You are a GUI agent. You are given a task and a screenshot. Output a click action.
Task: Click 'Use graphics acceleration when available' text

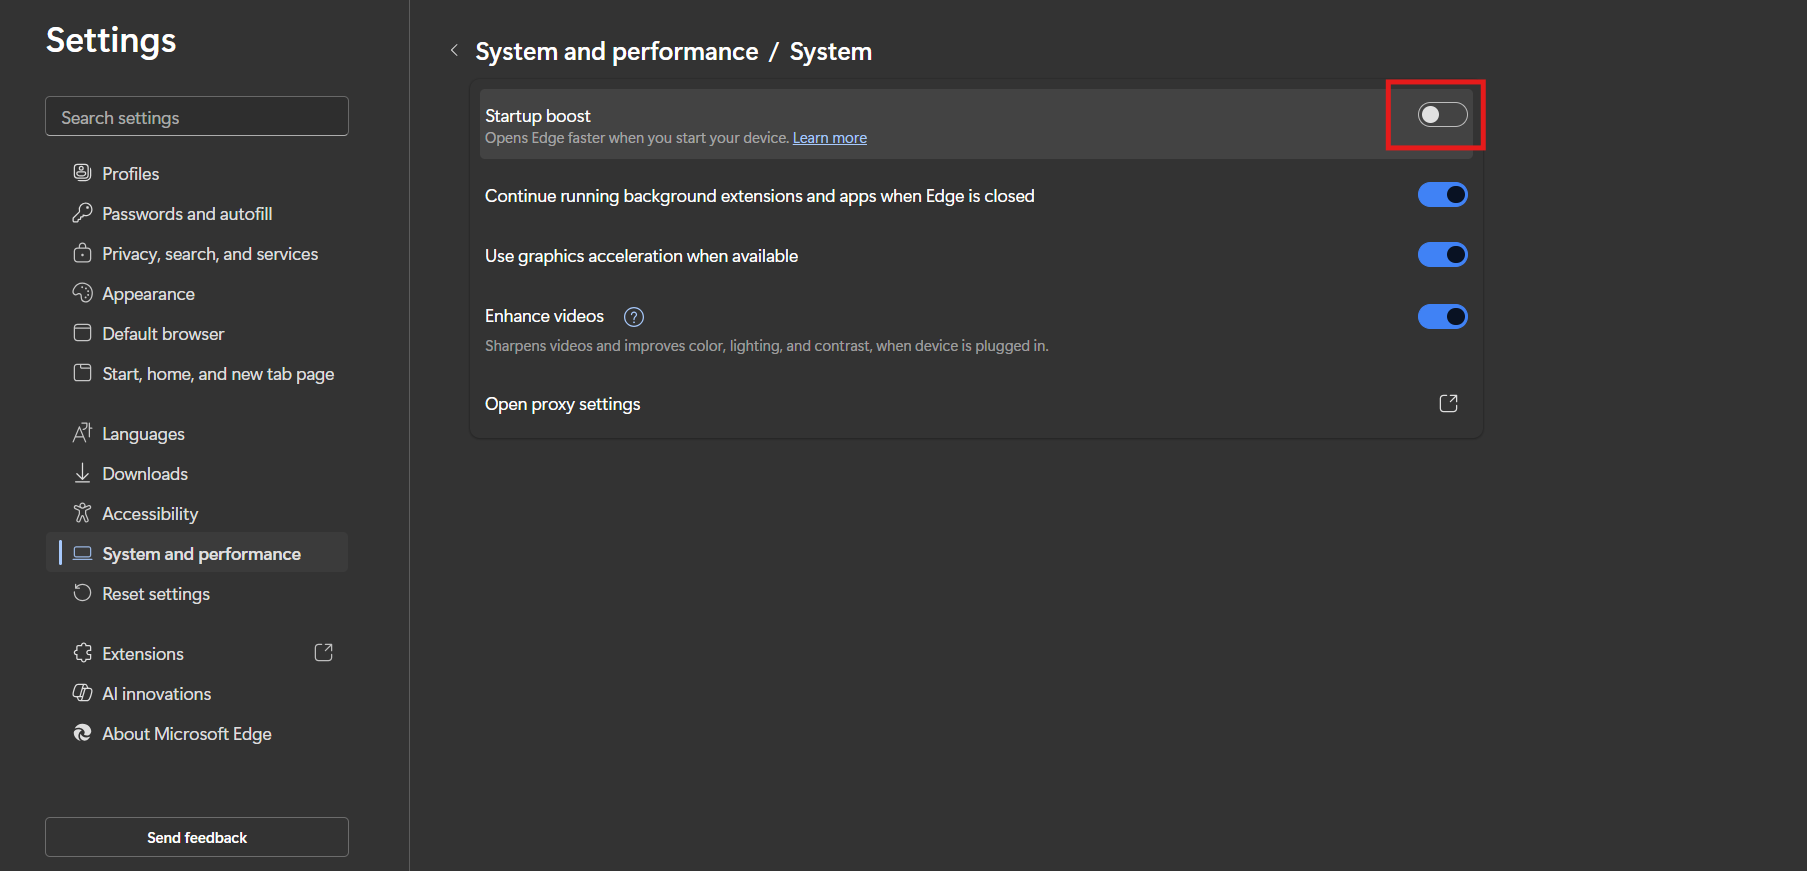pyautogui.click(x=641, y=256)
